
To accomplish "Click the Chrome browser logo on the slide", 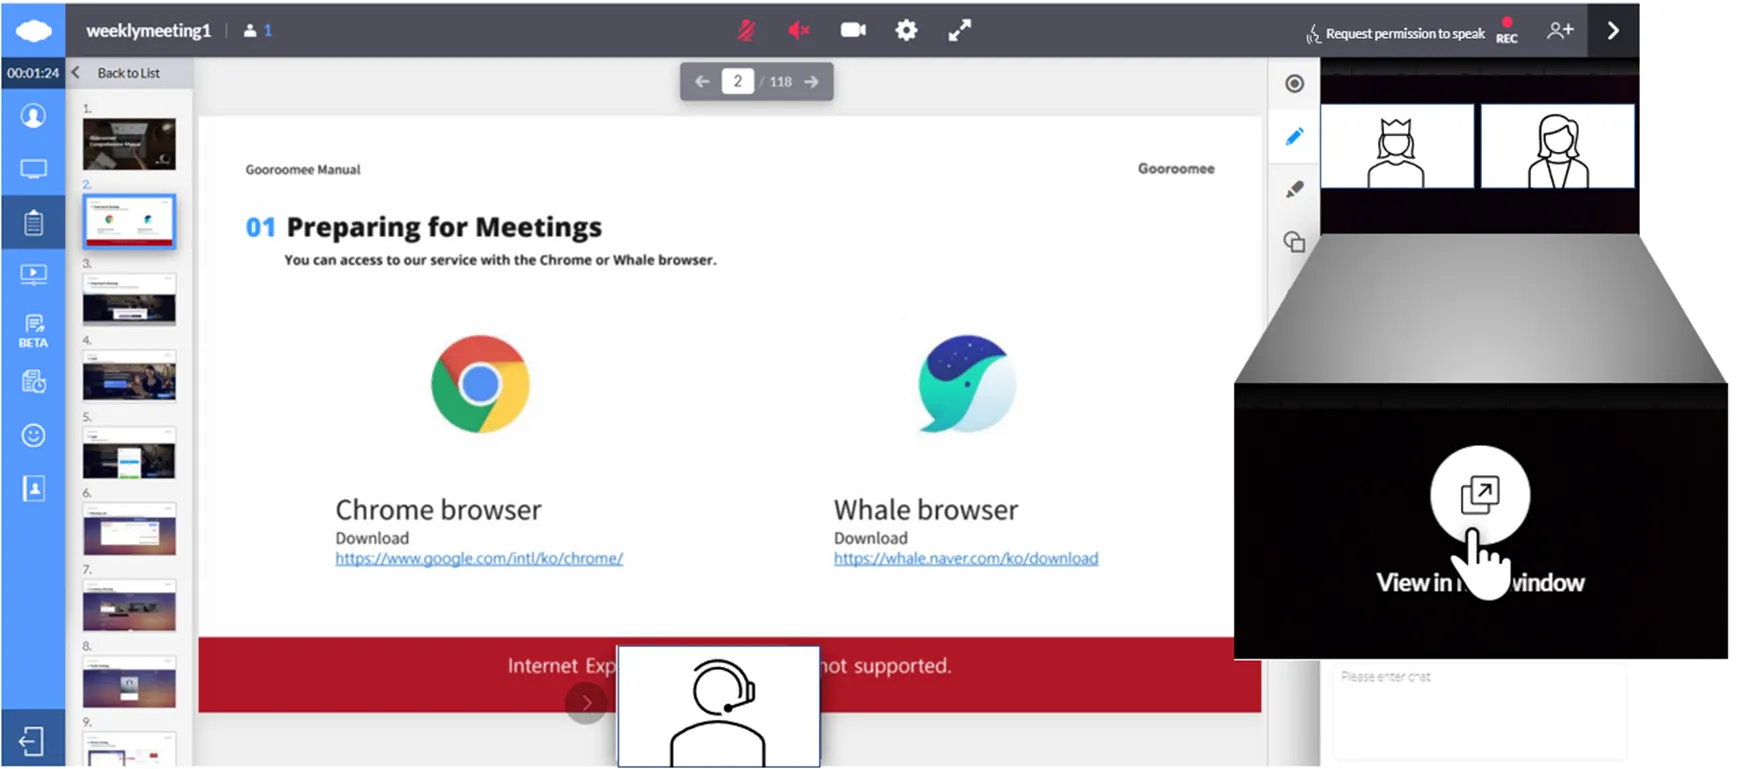I will click(480, 384).
